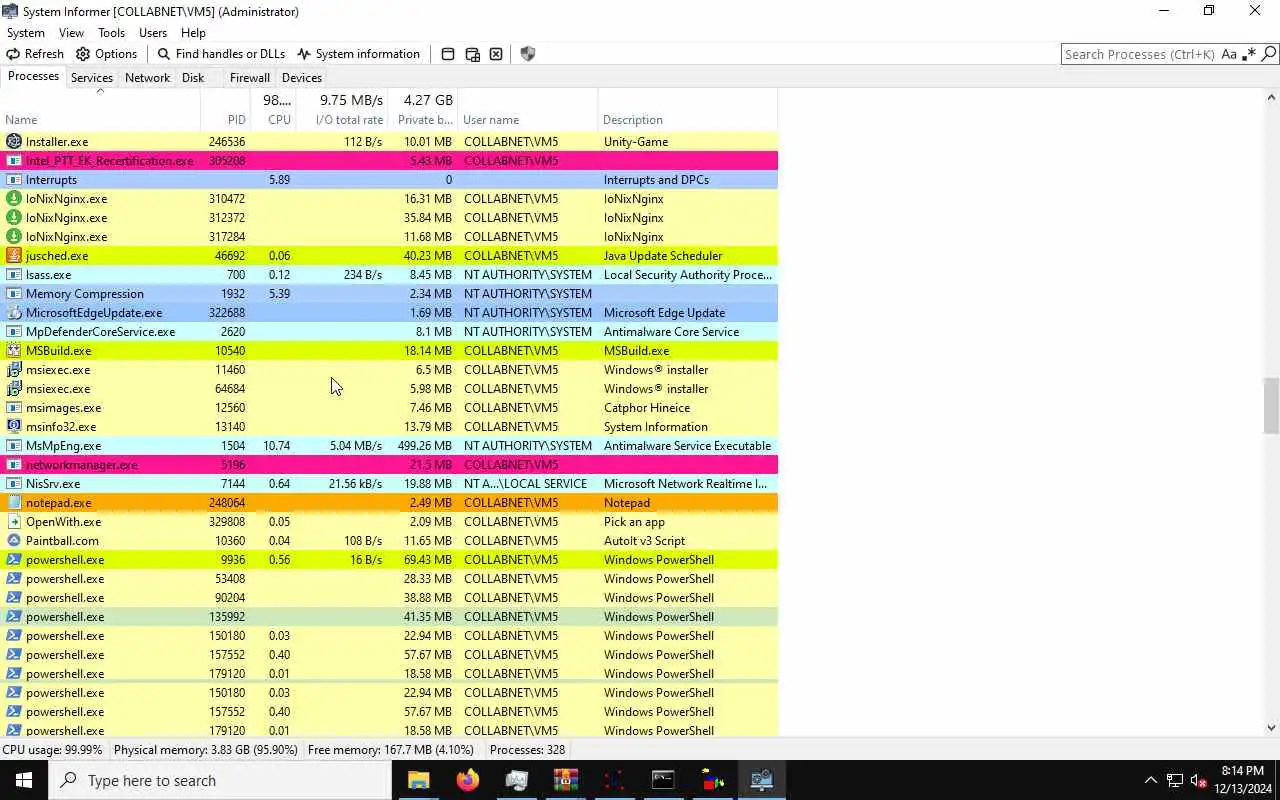The width and height of the screenshot is (1280, 800).
Task: Select the Intel_PTT_EK_Recertification.exe row
Action: 389,161
